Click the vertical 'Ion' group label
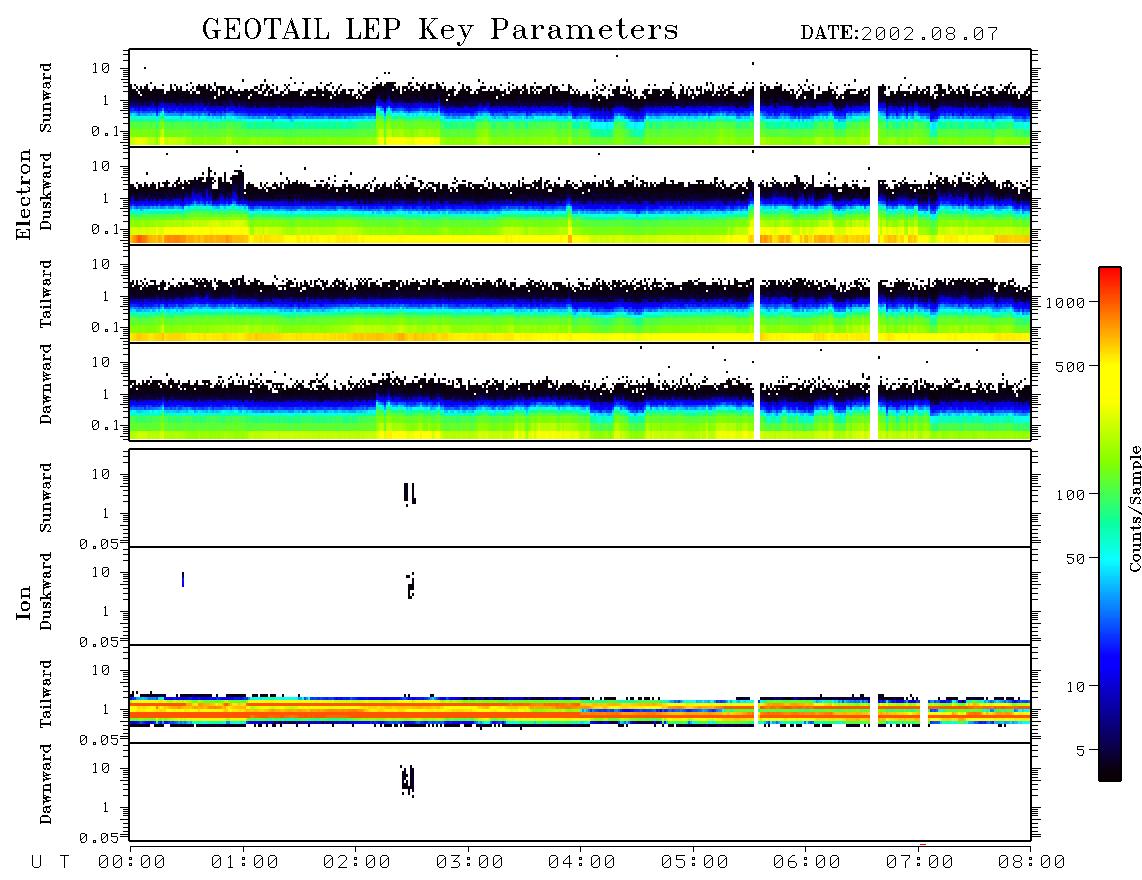 23,603
